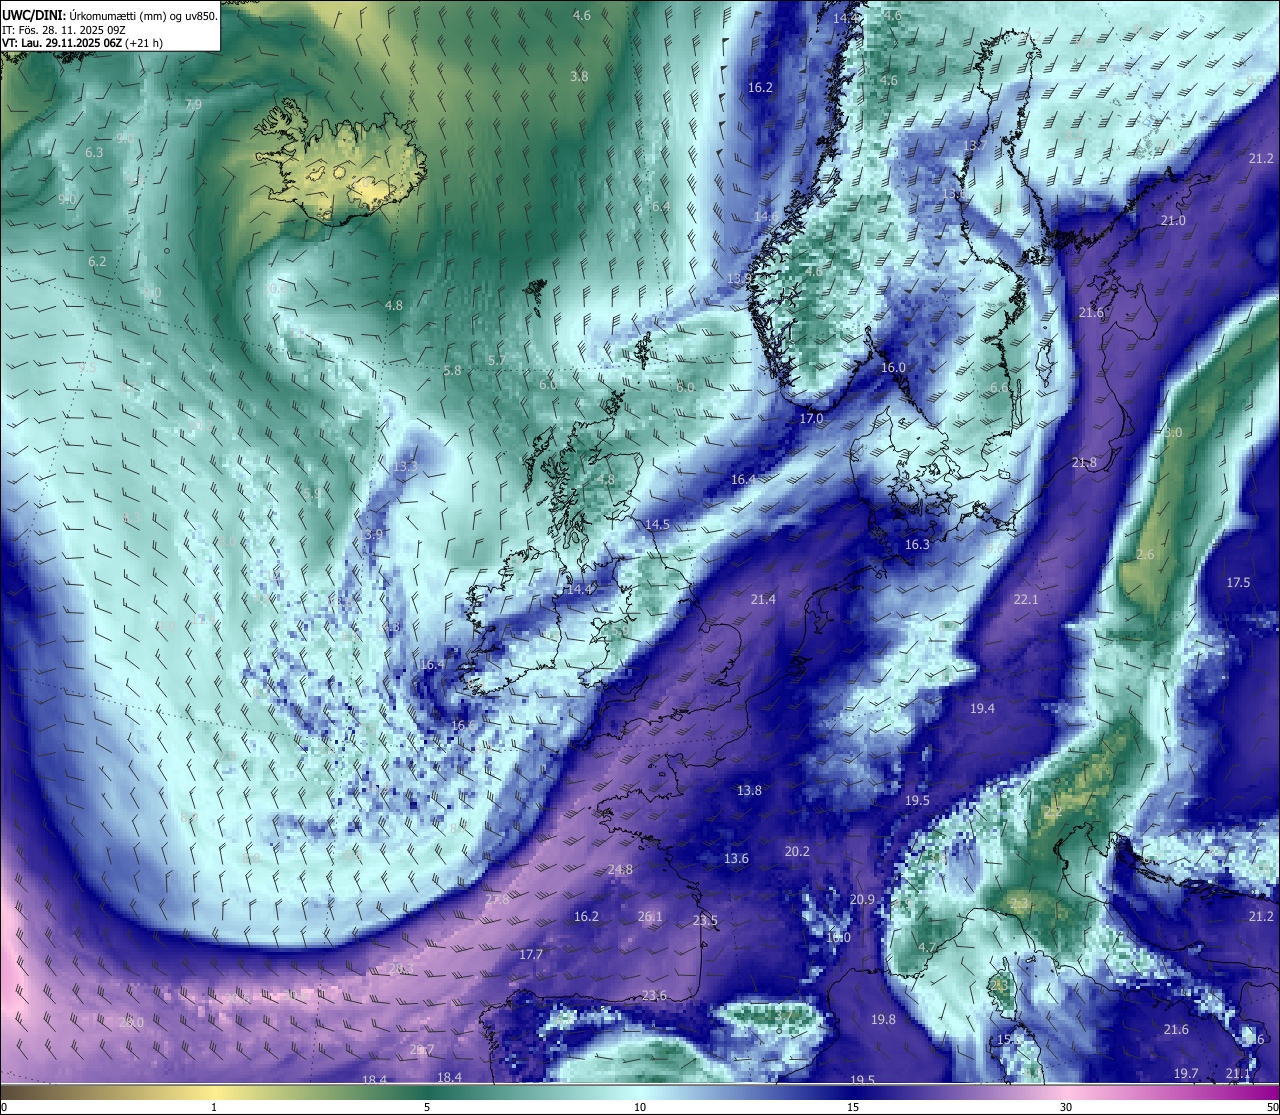Viewport: 1280px width, 1115px height.
Task: Click the 16.0 value near Skagerrak
Action: (x=893, y=368)
